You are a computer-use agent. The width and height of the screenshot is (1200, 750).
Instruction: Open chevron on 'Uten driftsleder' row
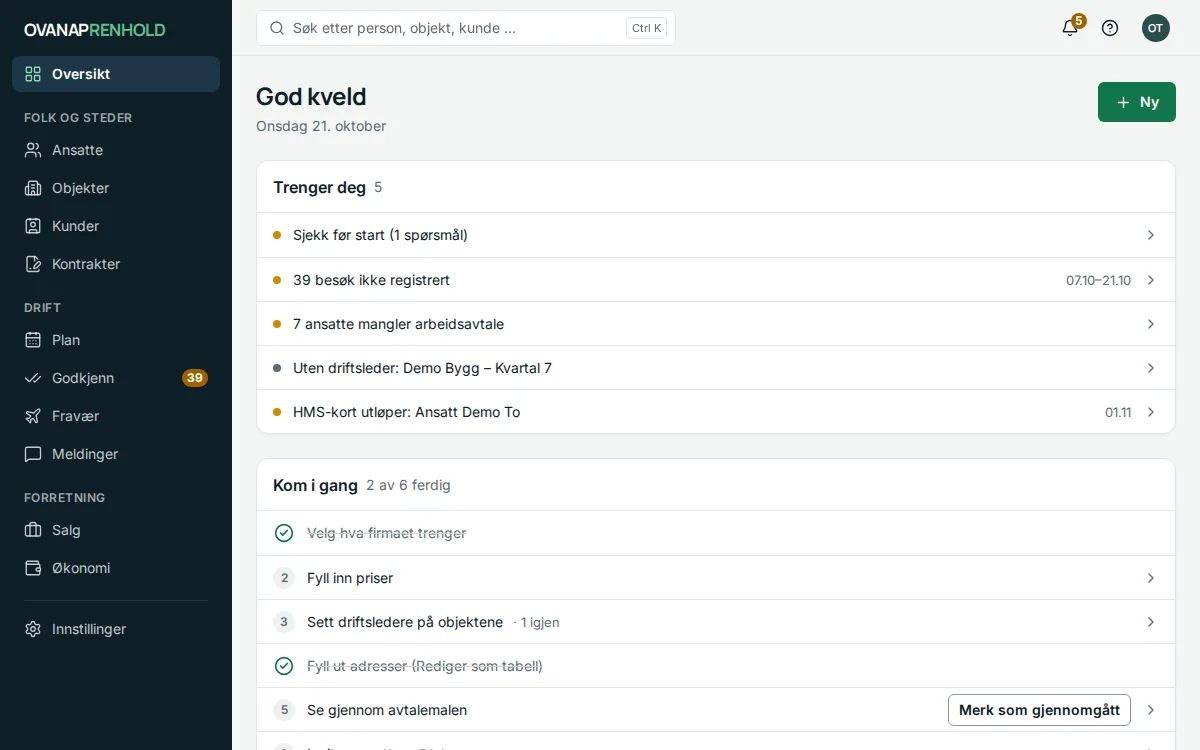click(1151, 368)
